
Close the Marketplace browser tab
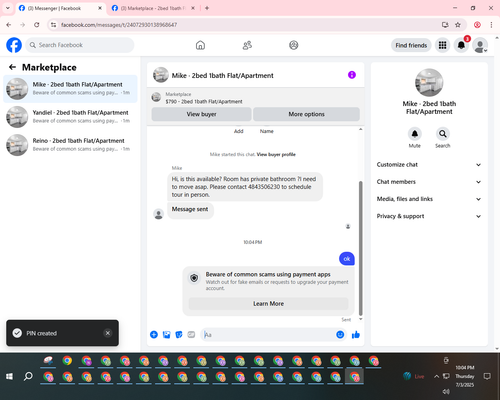(x=193, y=8)
